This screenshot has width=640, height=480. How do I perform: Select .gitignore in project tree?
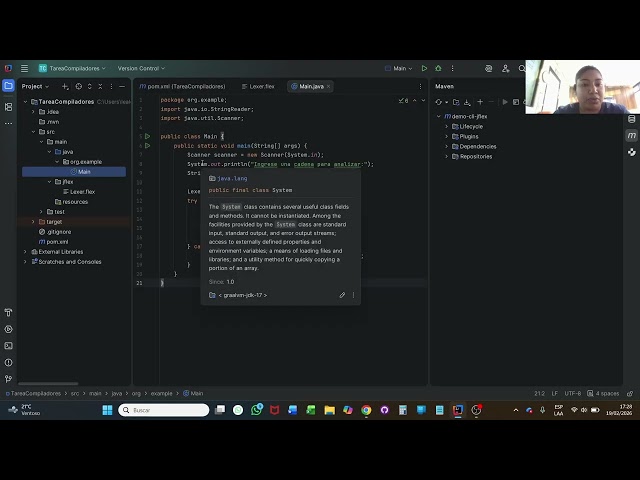point(55,232)
